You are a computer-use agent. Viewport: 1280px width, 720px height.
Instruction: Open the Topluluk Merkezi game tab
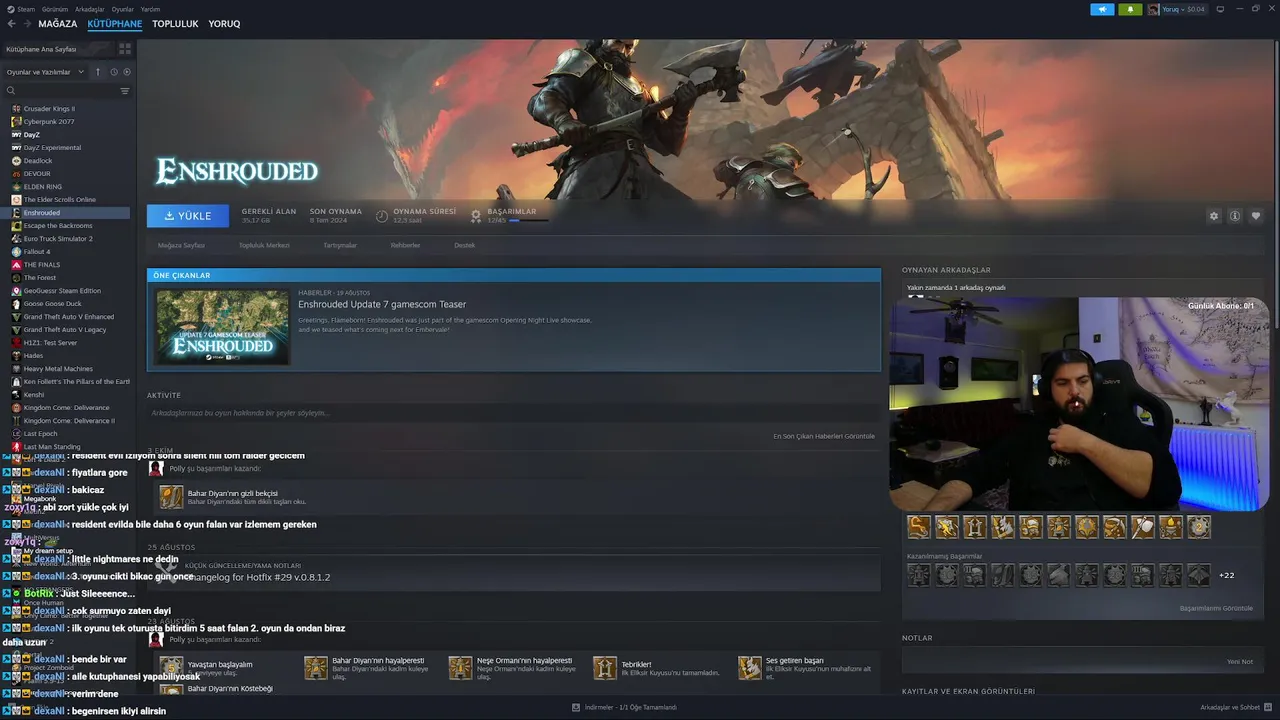(264, 245)
